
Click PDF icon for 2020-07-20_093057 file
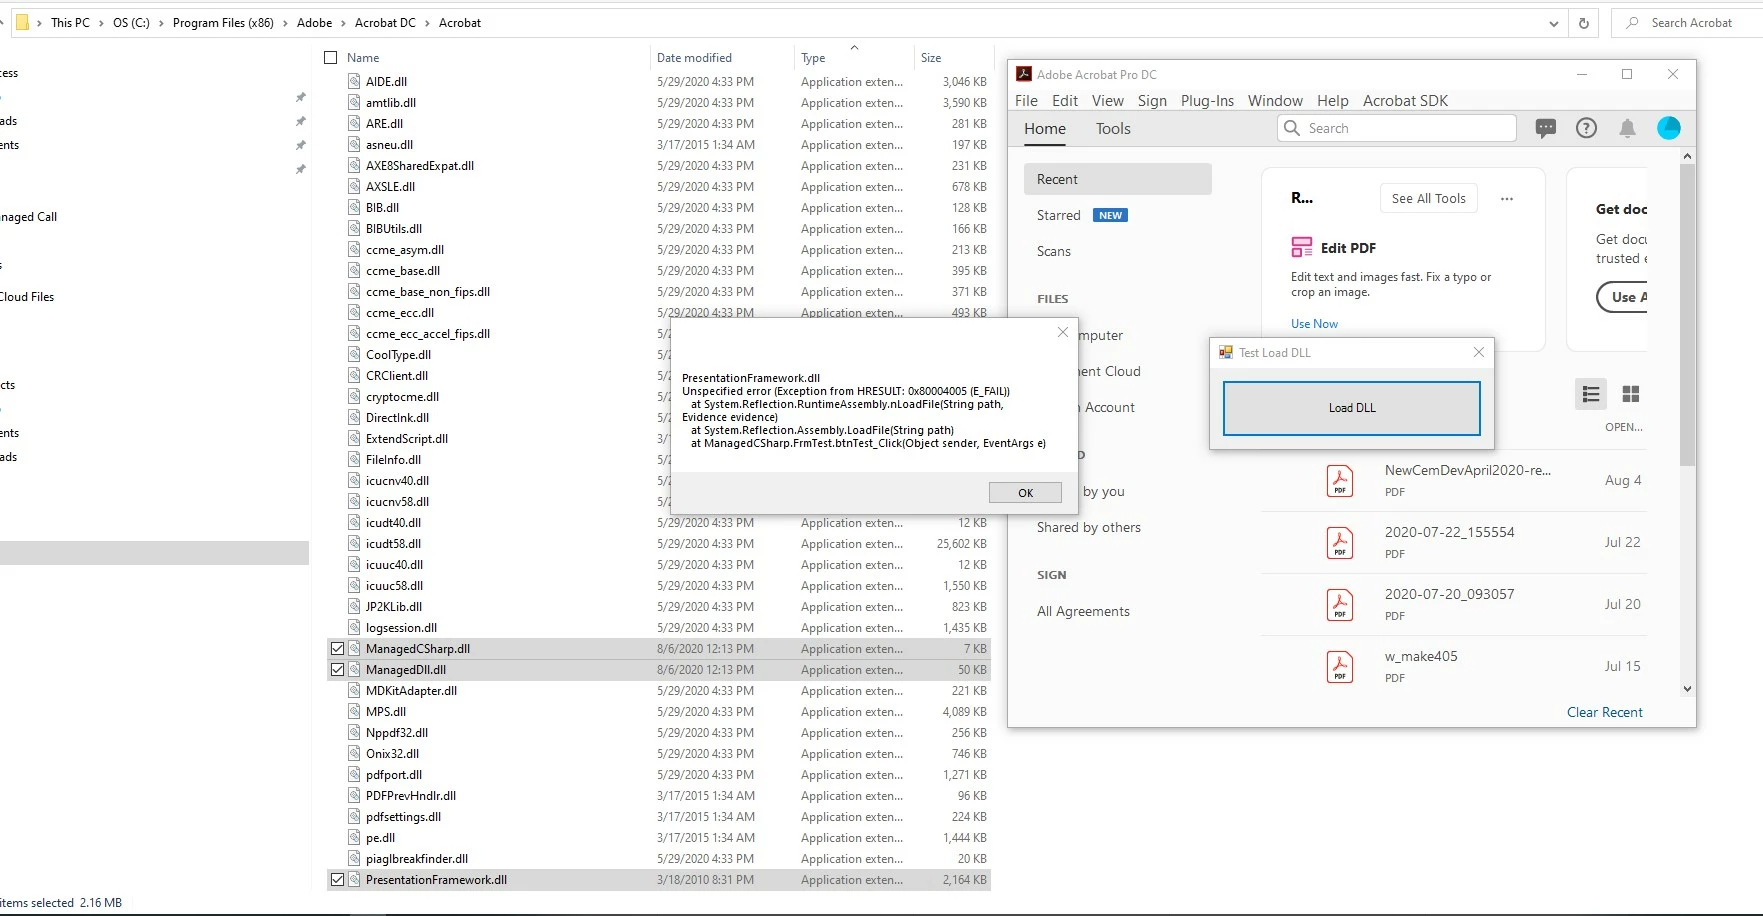[x=1340, y=605]
